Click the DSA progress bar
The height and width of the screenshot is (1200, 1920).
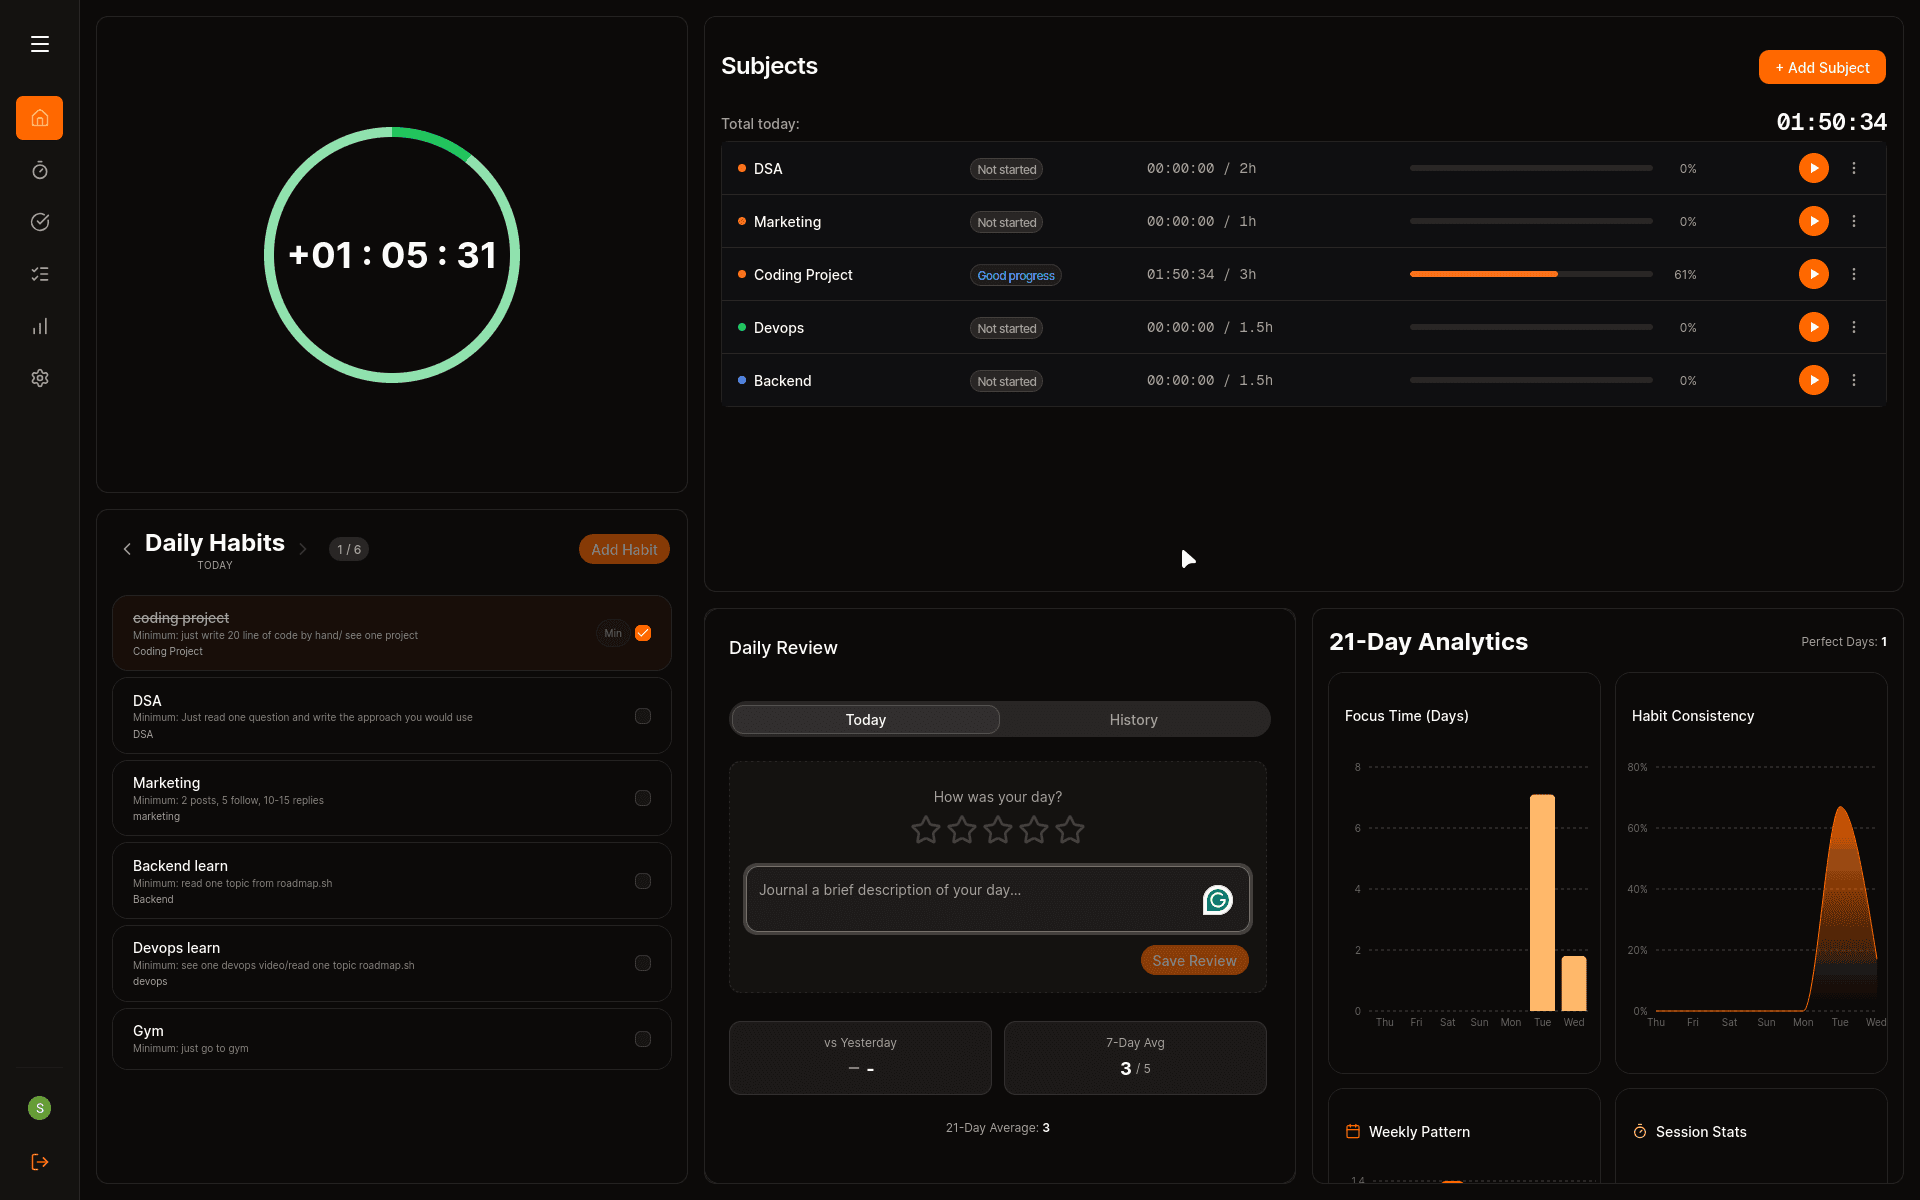[1531, 168]
